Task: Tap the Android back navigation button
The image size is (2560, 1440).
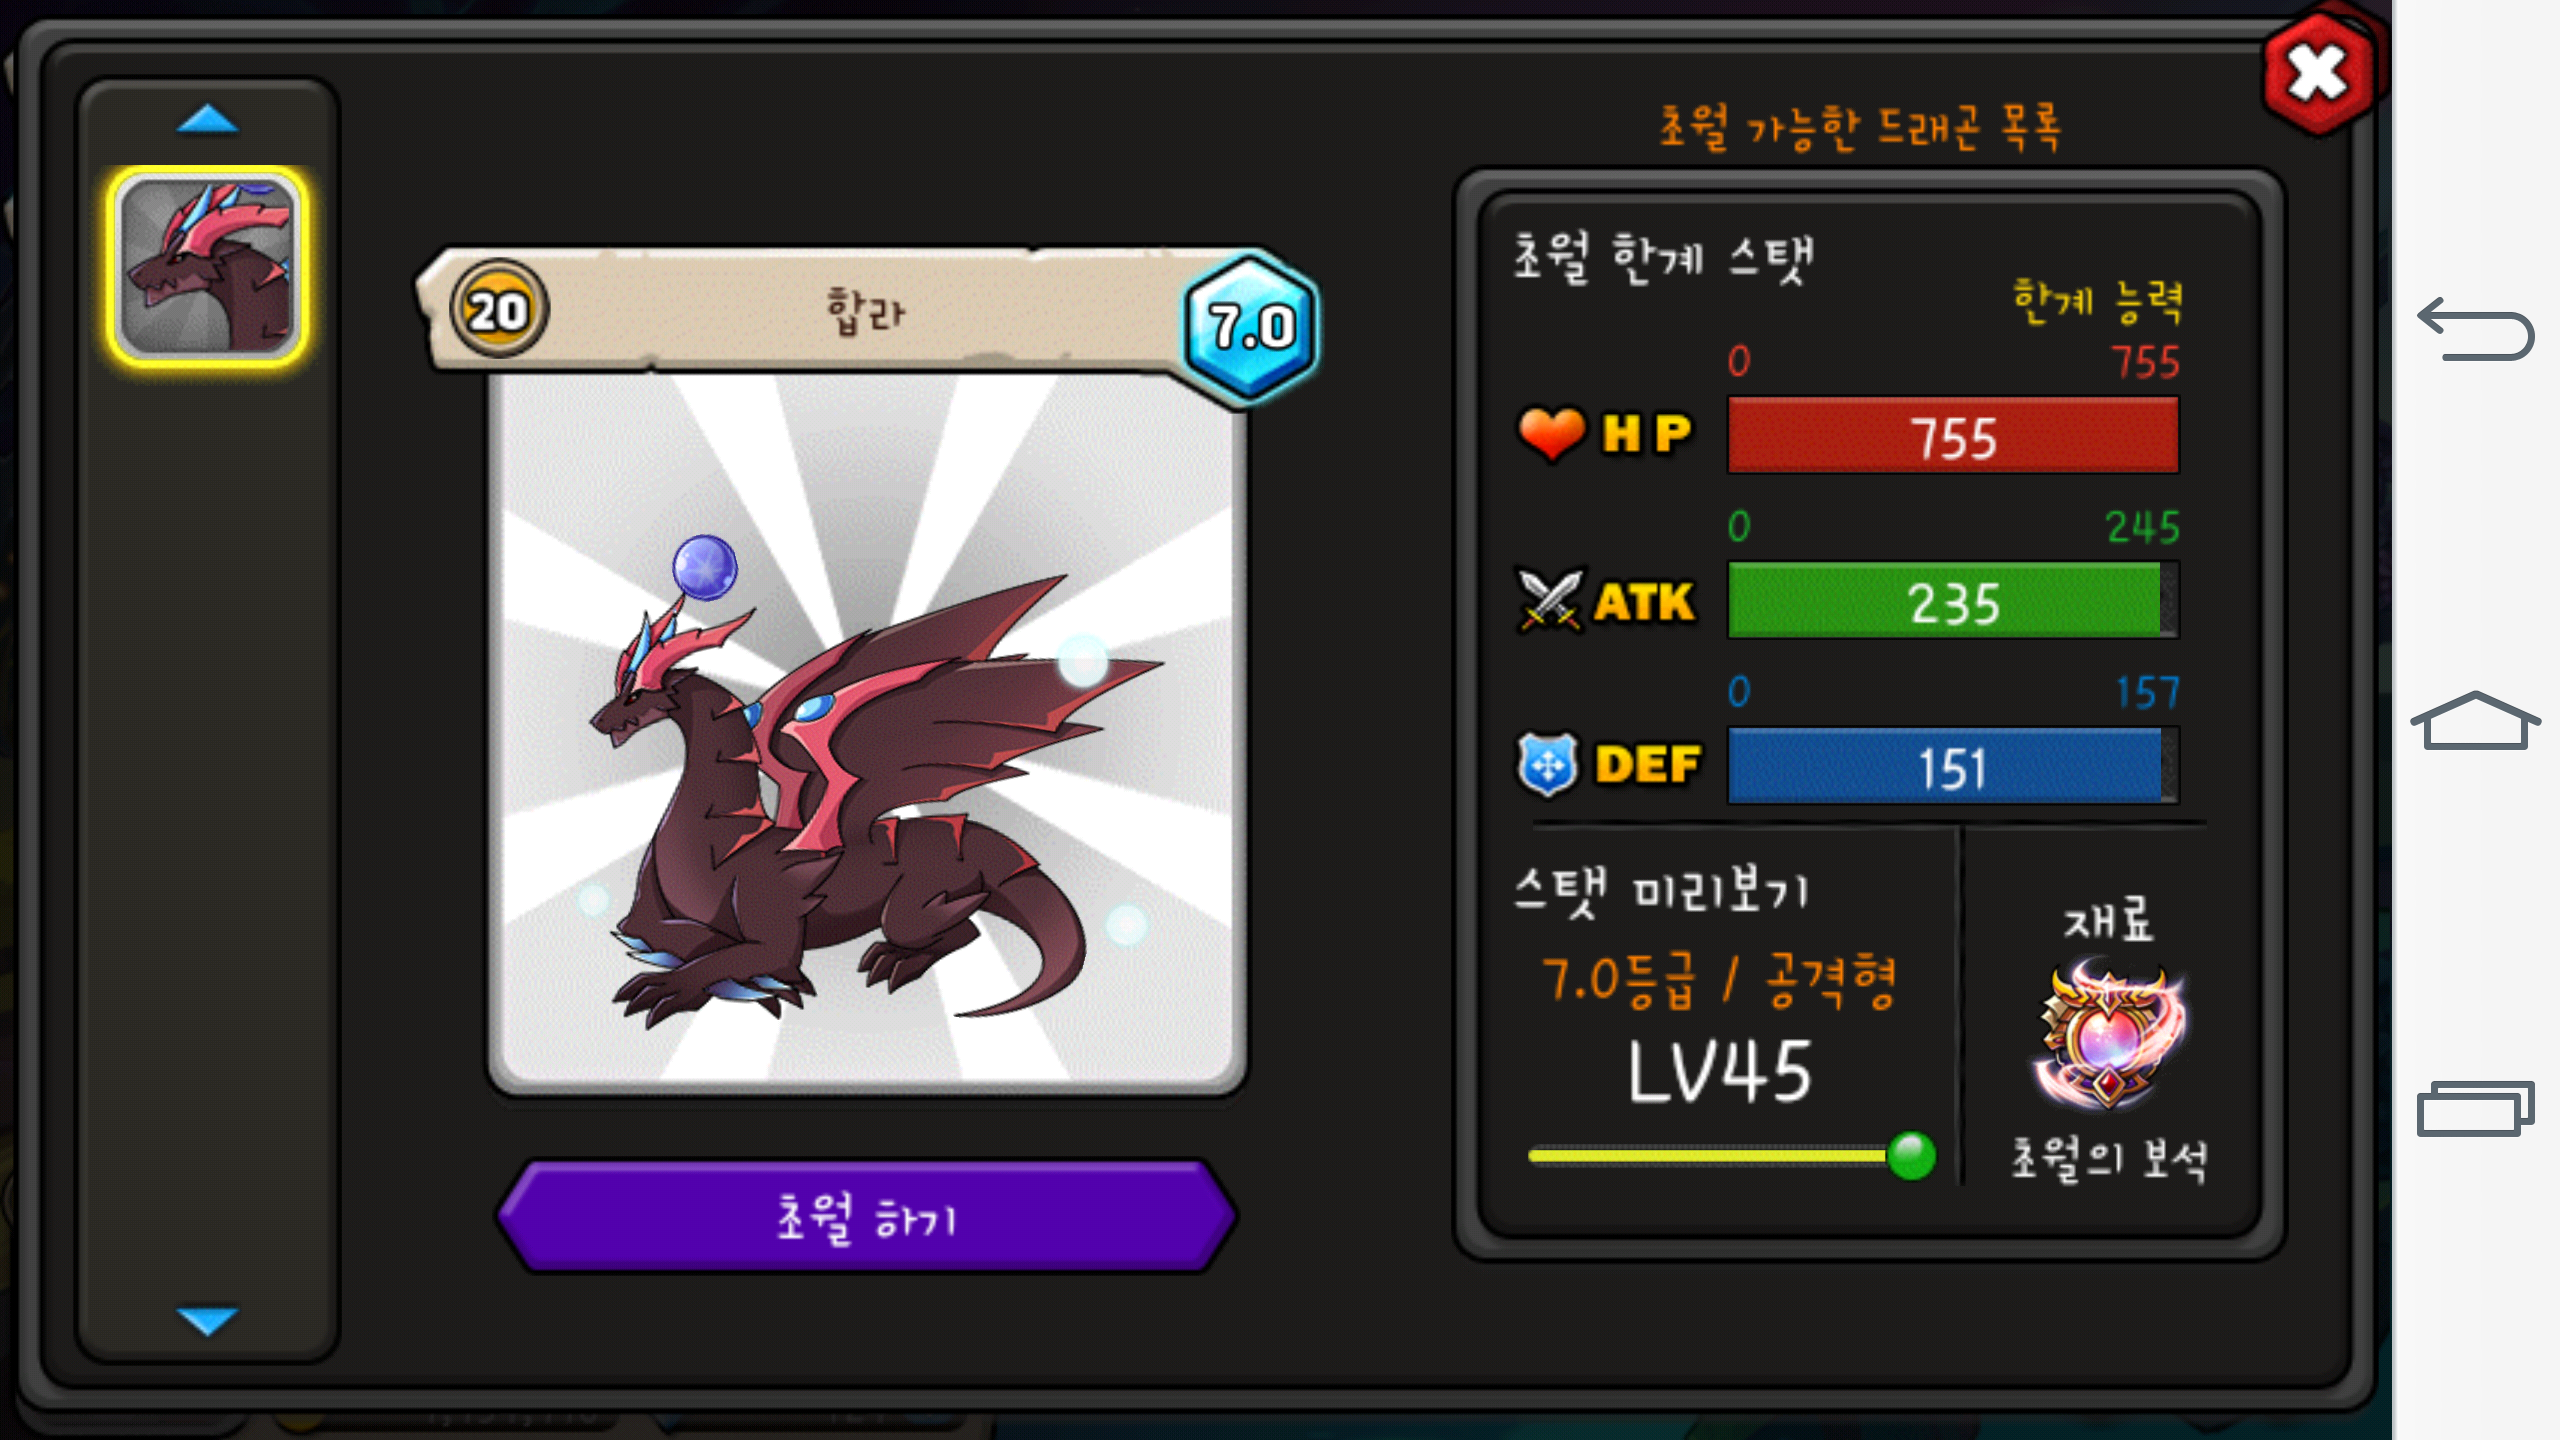Action: pyautogui.click(x=2476, y=328)
